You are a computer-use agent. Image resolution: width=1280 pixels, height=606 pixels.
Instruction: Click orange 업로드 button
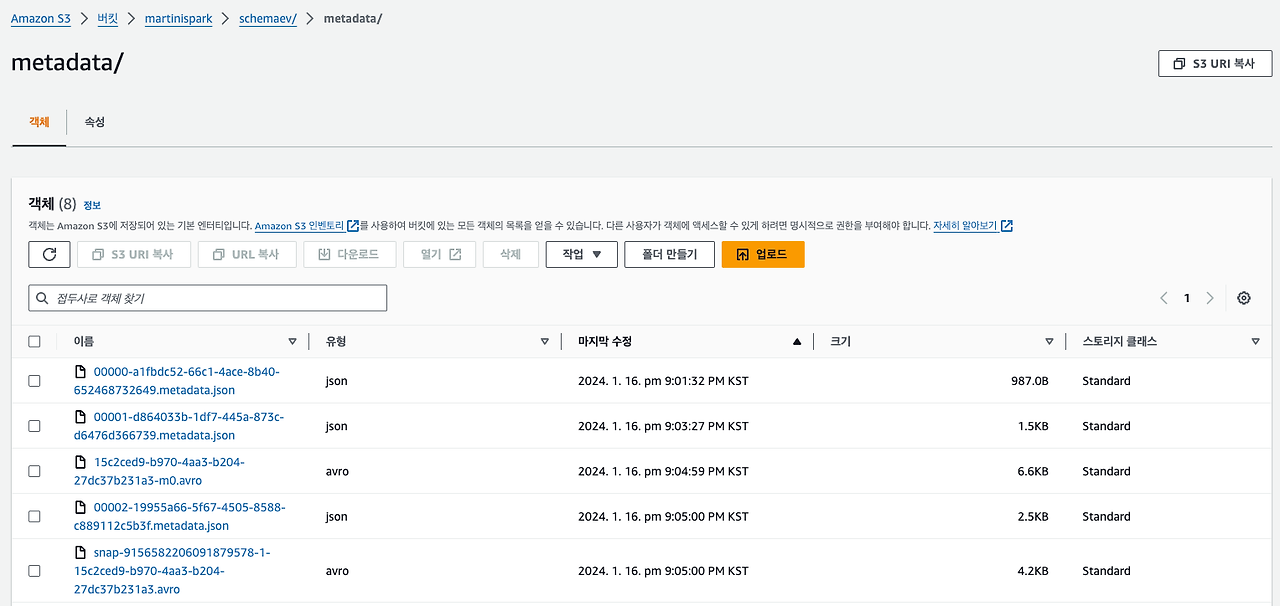tap(763, 254)
